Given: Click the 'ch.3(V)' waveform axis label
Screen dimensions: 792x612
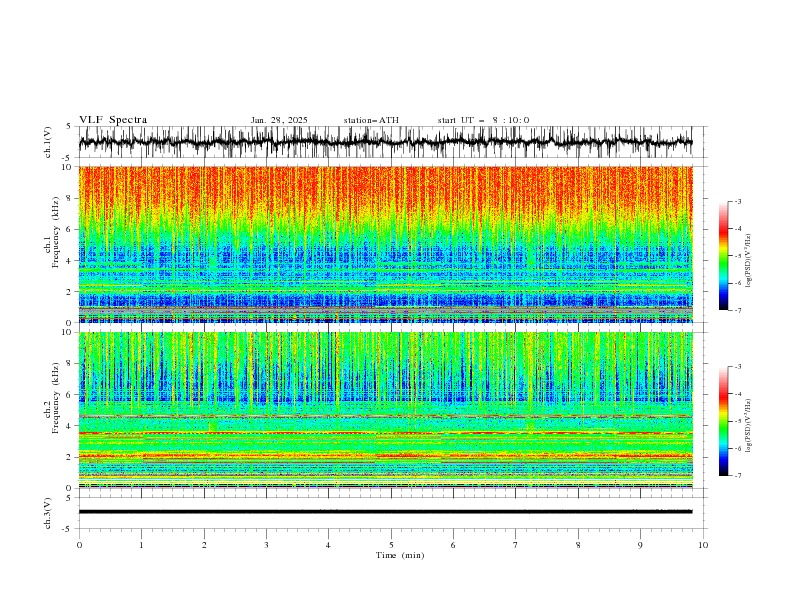Looking at the screenshot, I should (x=48, y=513).
